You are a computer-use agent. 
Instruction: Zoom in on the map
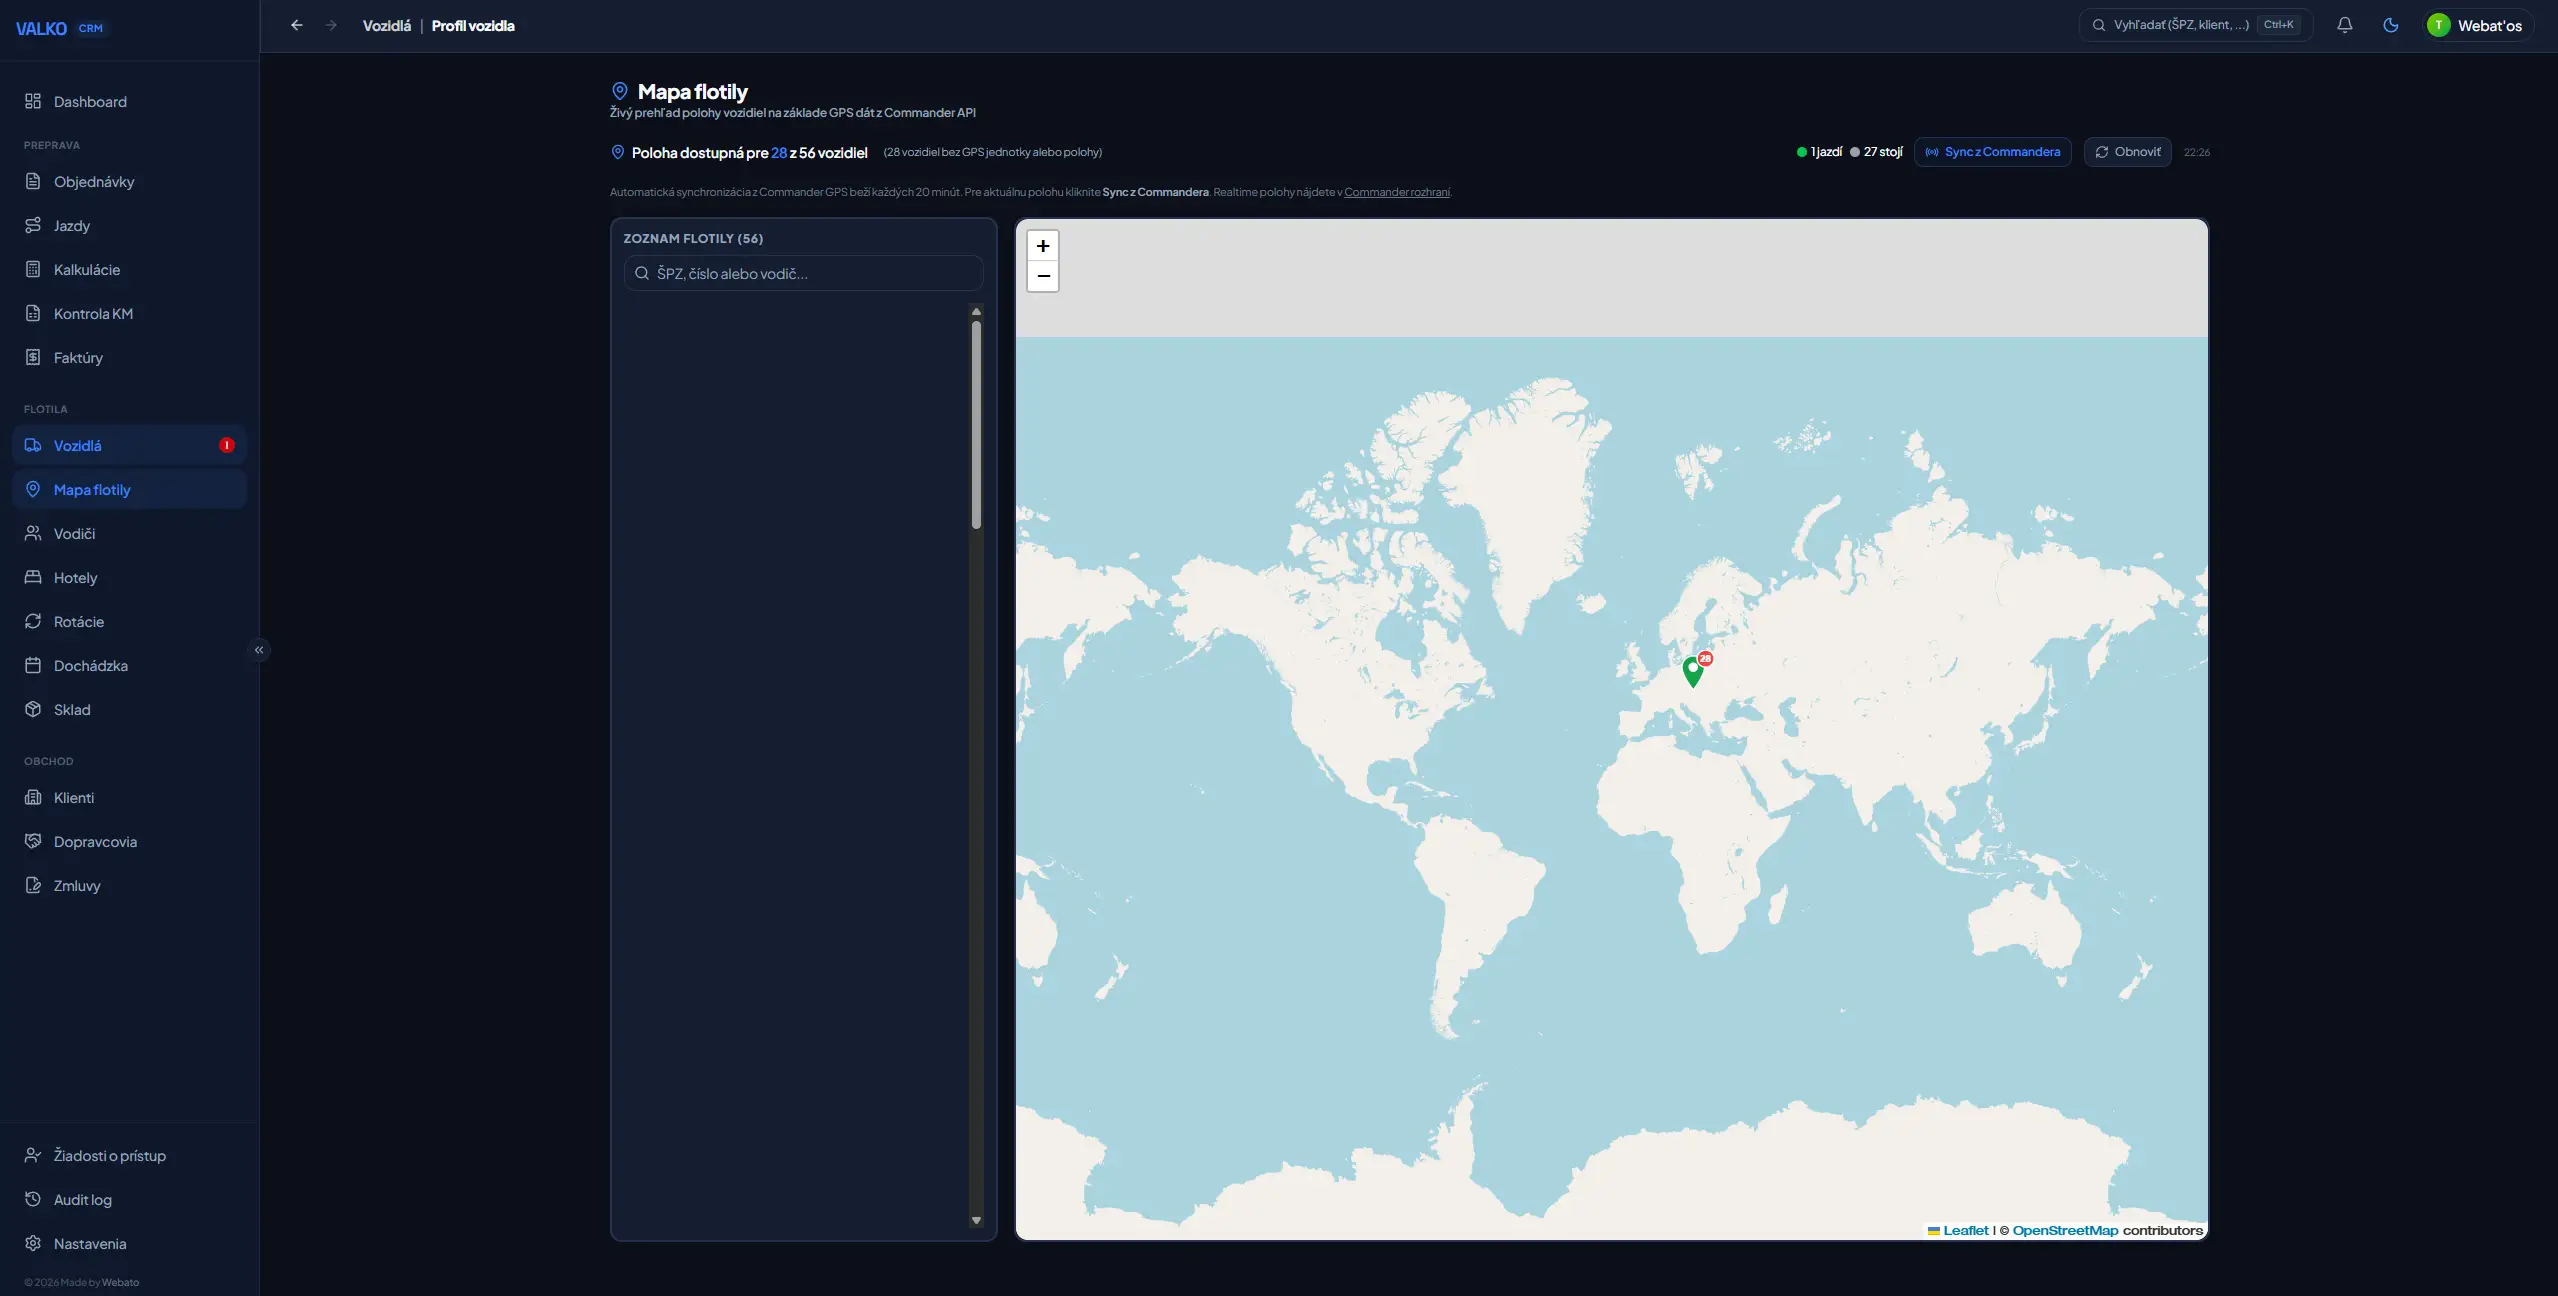click(1043, 246)
